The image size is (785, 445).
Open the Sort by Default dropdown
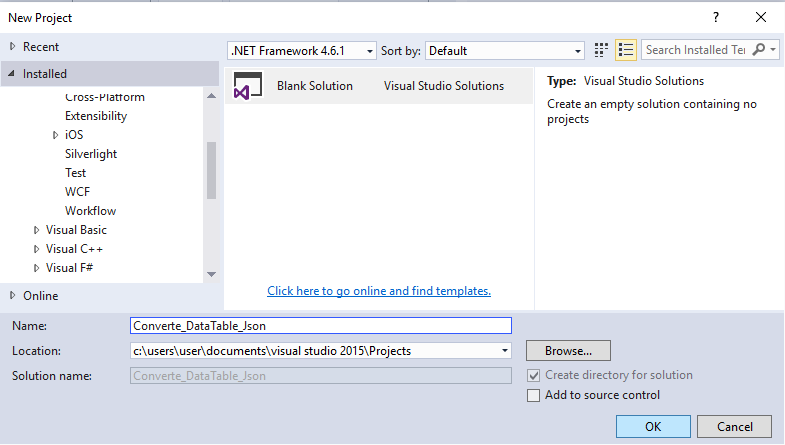(505, 51)
